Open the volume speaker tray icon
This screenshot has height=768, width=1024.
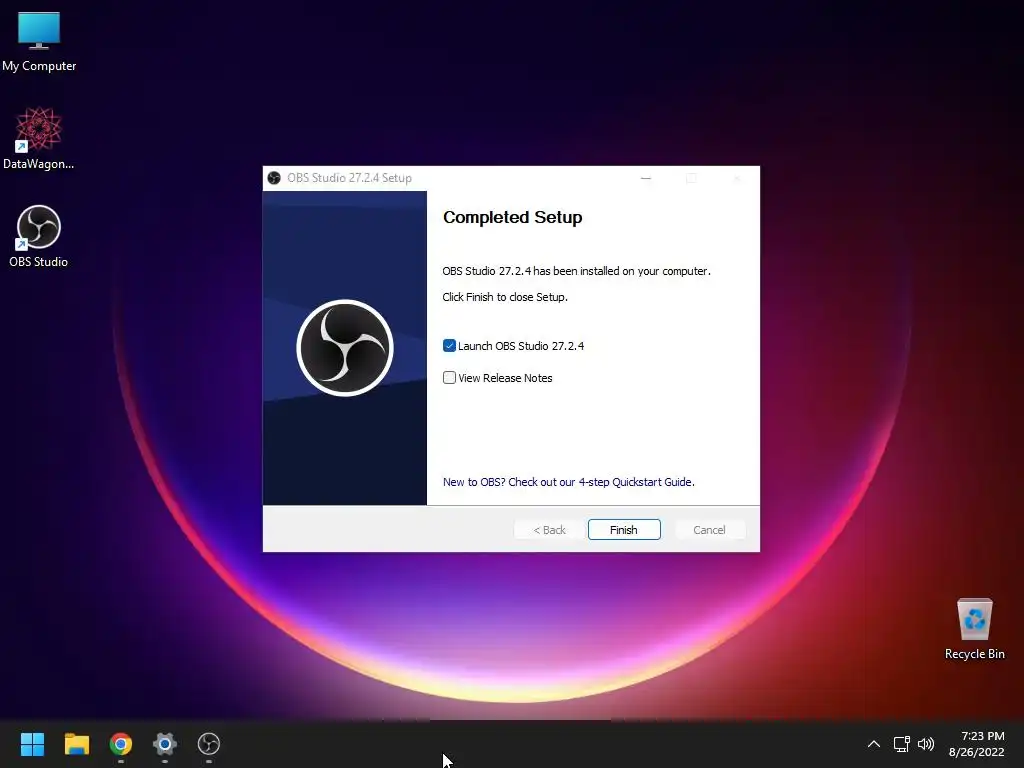click(926, 744)
